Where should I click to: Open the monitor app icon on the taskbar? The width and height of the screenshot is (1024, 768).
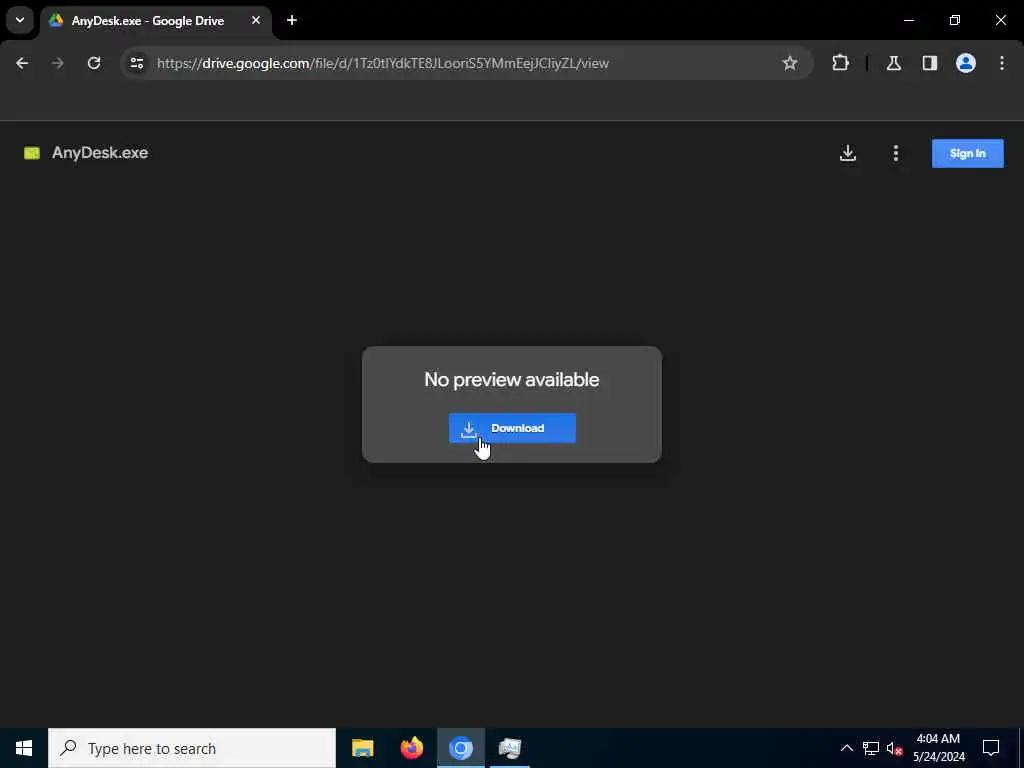(509, 748)
